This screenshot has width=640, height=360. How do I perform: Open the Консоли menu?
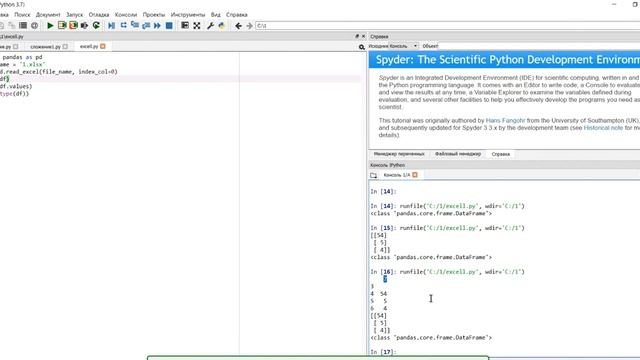coord(126,15)
